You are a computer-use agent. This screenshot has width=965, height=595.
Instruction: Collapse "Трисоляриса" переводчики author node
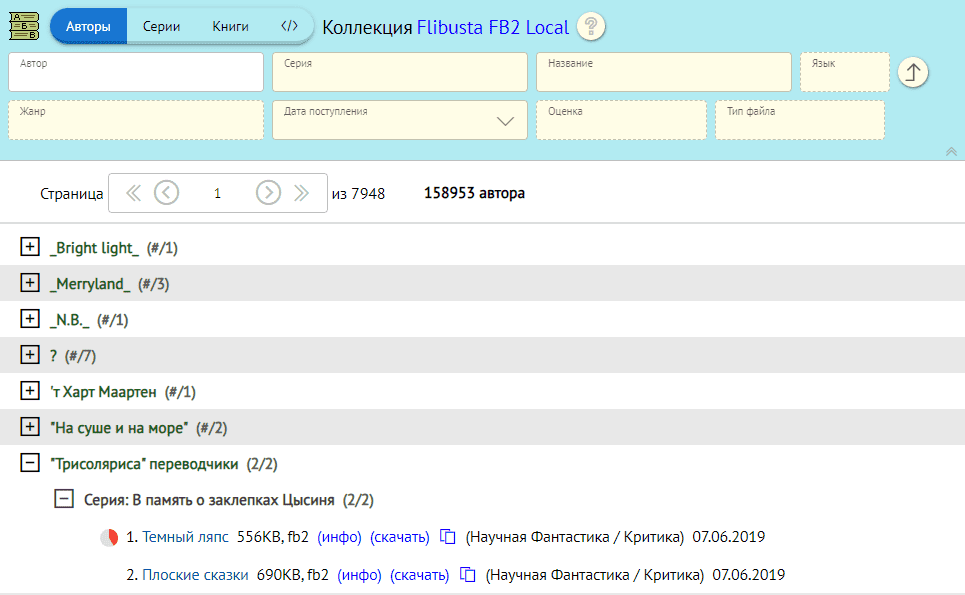coord(30,463)
